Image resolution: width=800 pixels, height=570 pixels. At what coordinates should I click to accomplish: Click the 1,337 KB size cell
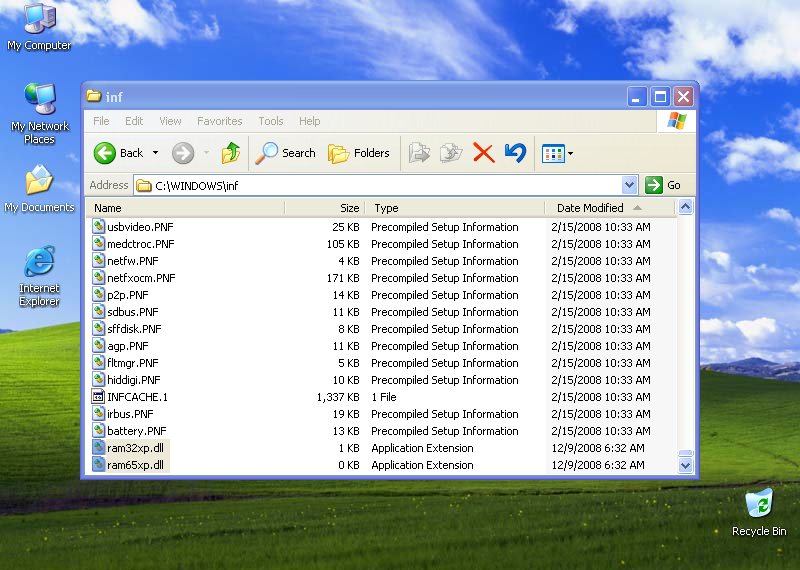pyautogui.click(x=338, y=397)
